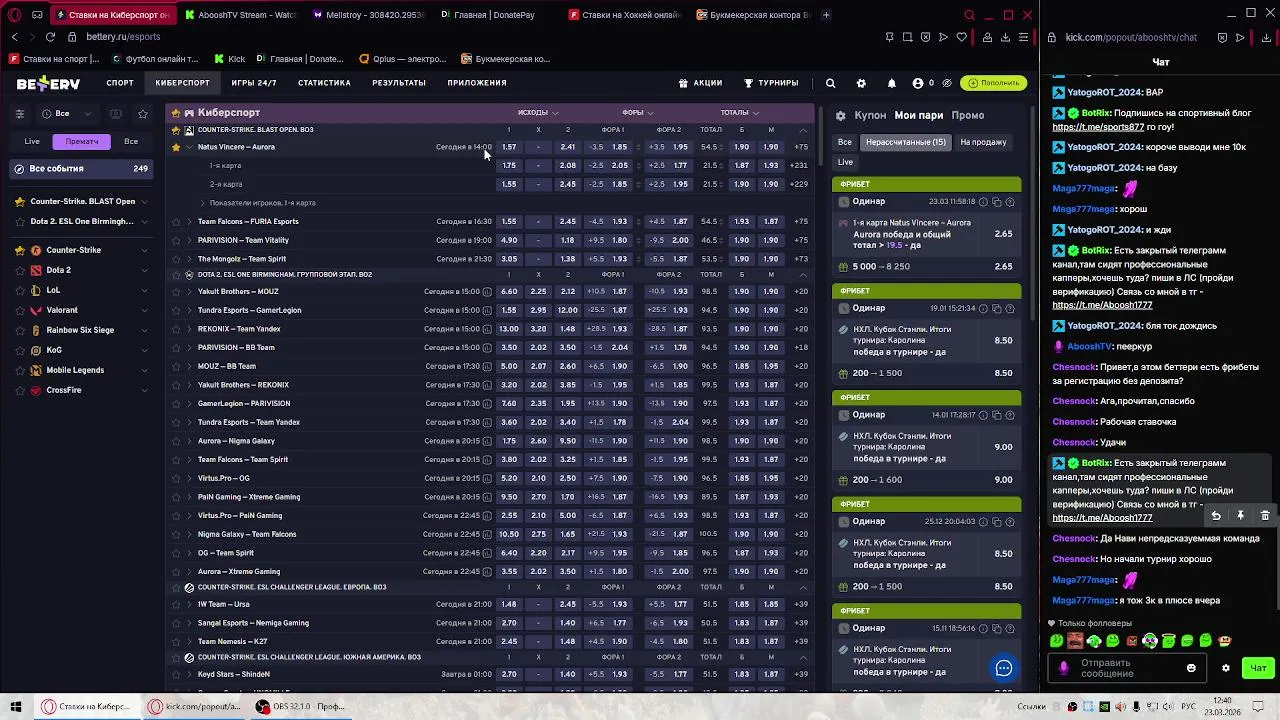Click the Пополнить deposit button
The width and height of the screenshot is (1280, 720).
click(993, 83)
